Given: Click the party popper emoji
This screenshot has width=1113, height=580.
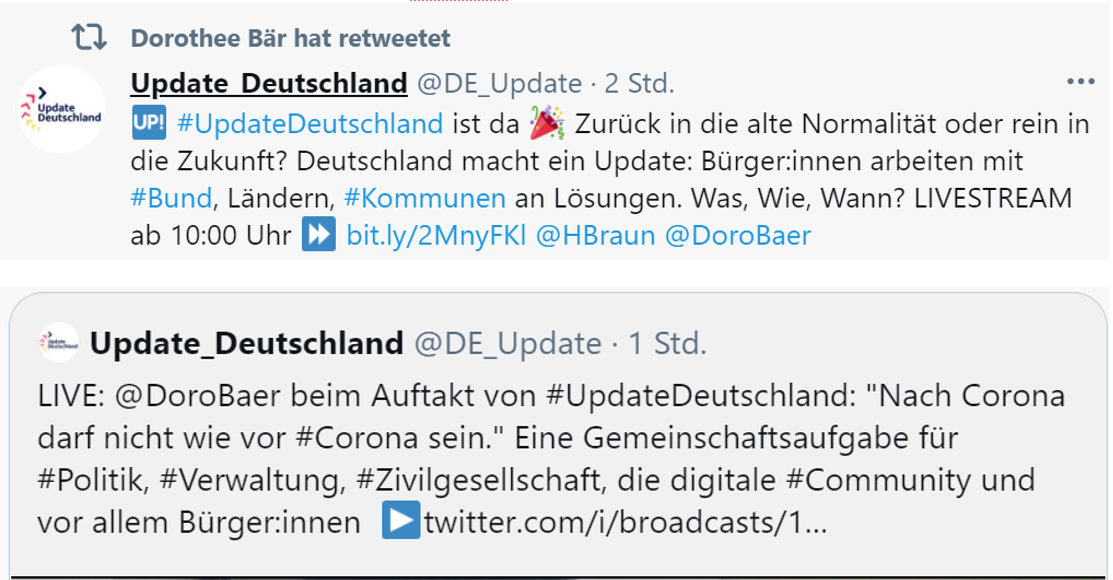Looking at the screenshot, I should coord(545,125).
